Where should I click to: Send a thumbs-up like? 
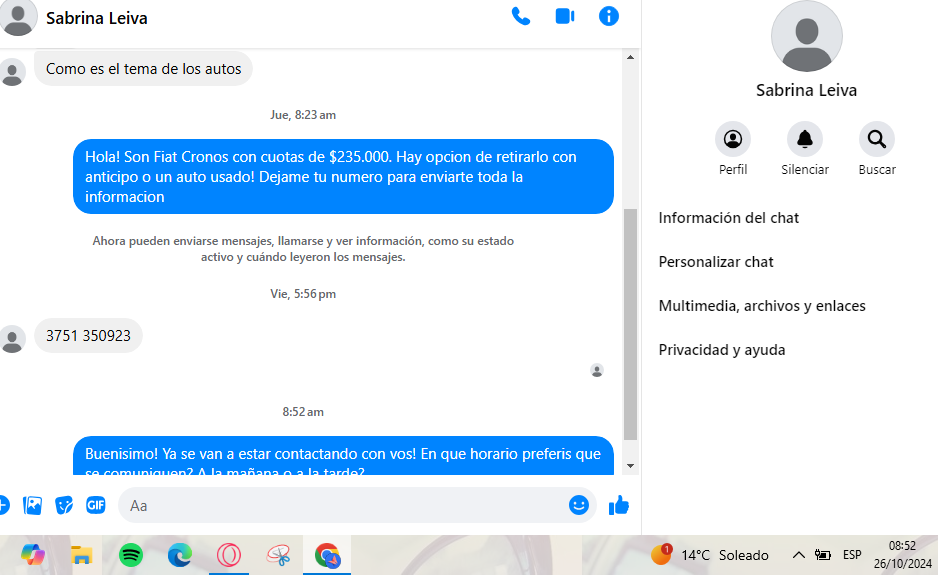tap(619, 506)
